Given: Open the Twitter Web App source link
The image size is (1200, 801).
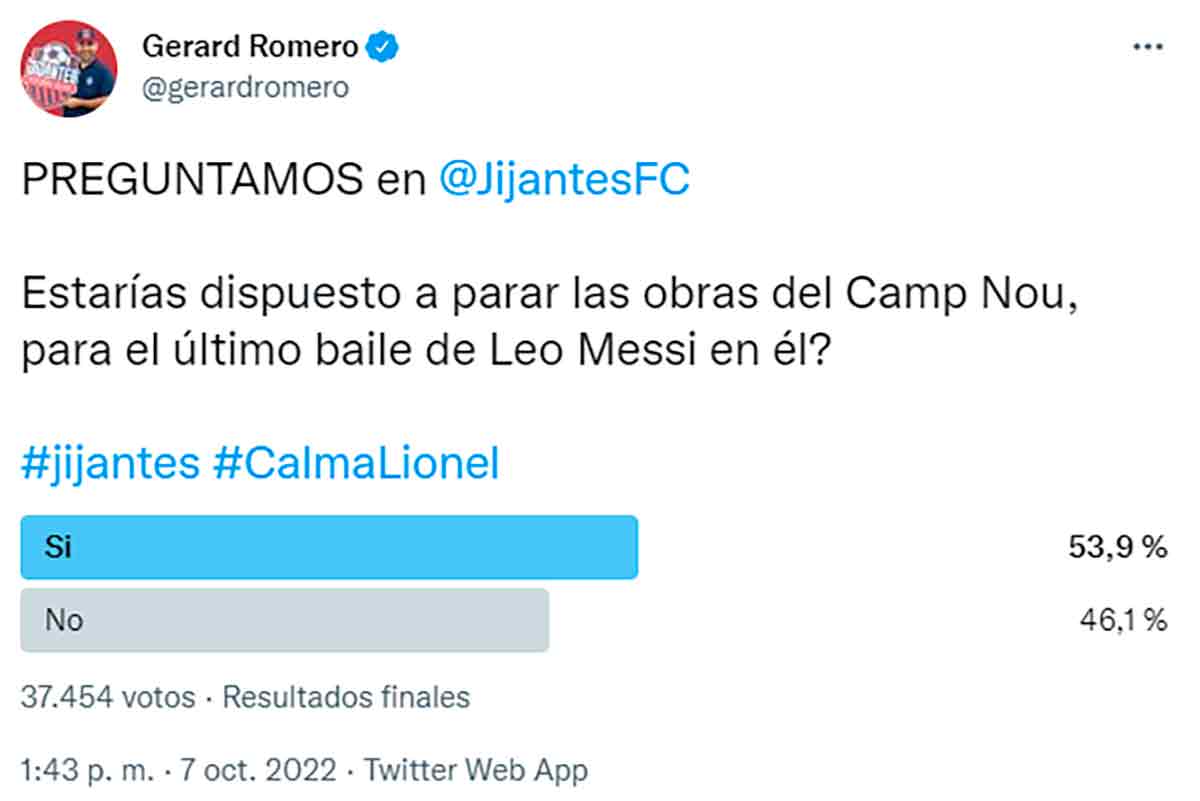Looking at the screenshot, I should click(x=476, y=771).
